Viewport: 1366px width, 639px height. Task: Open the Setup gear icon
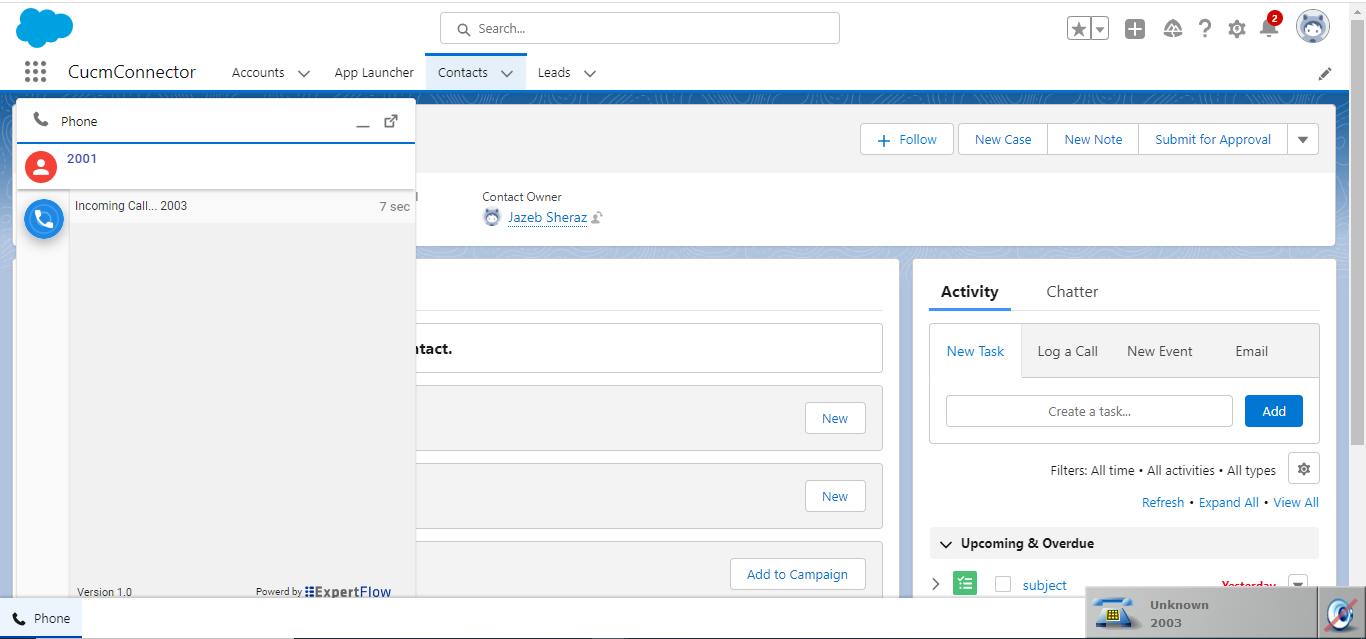point(1237,29)
